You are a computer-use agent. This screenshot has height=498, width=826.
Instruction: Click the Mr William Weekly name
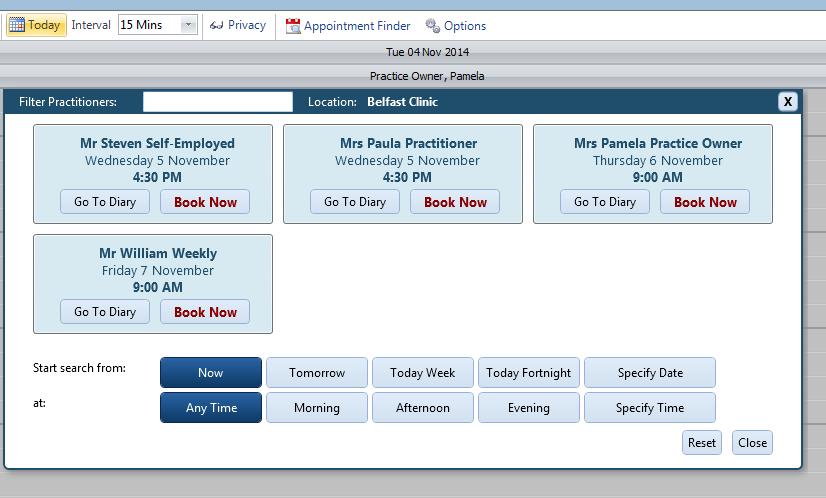pos(158,253)
